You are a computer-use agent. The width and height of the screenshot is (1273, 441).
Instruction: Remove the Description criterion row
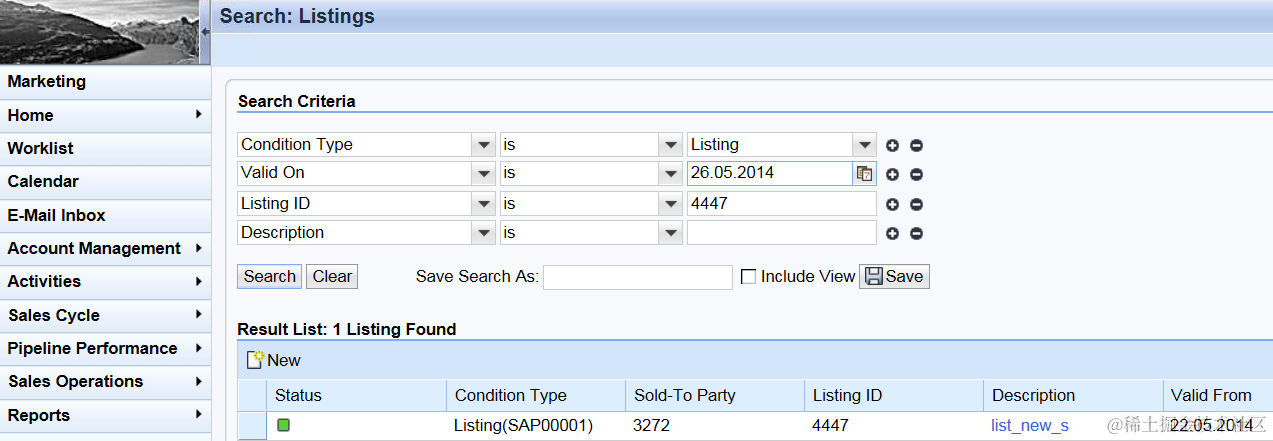point(916,234)
